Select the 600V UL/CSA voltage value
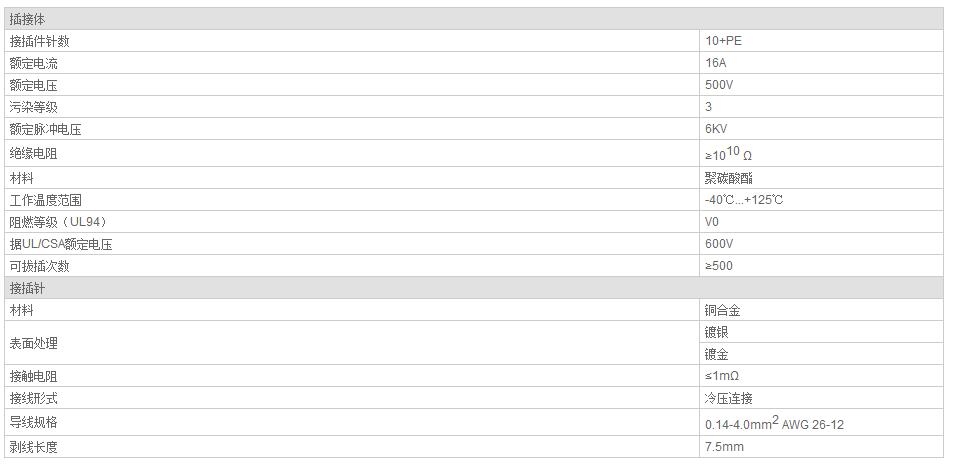 click(x=719, y=244)
